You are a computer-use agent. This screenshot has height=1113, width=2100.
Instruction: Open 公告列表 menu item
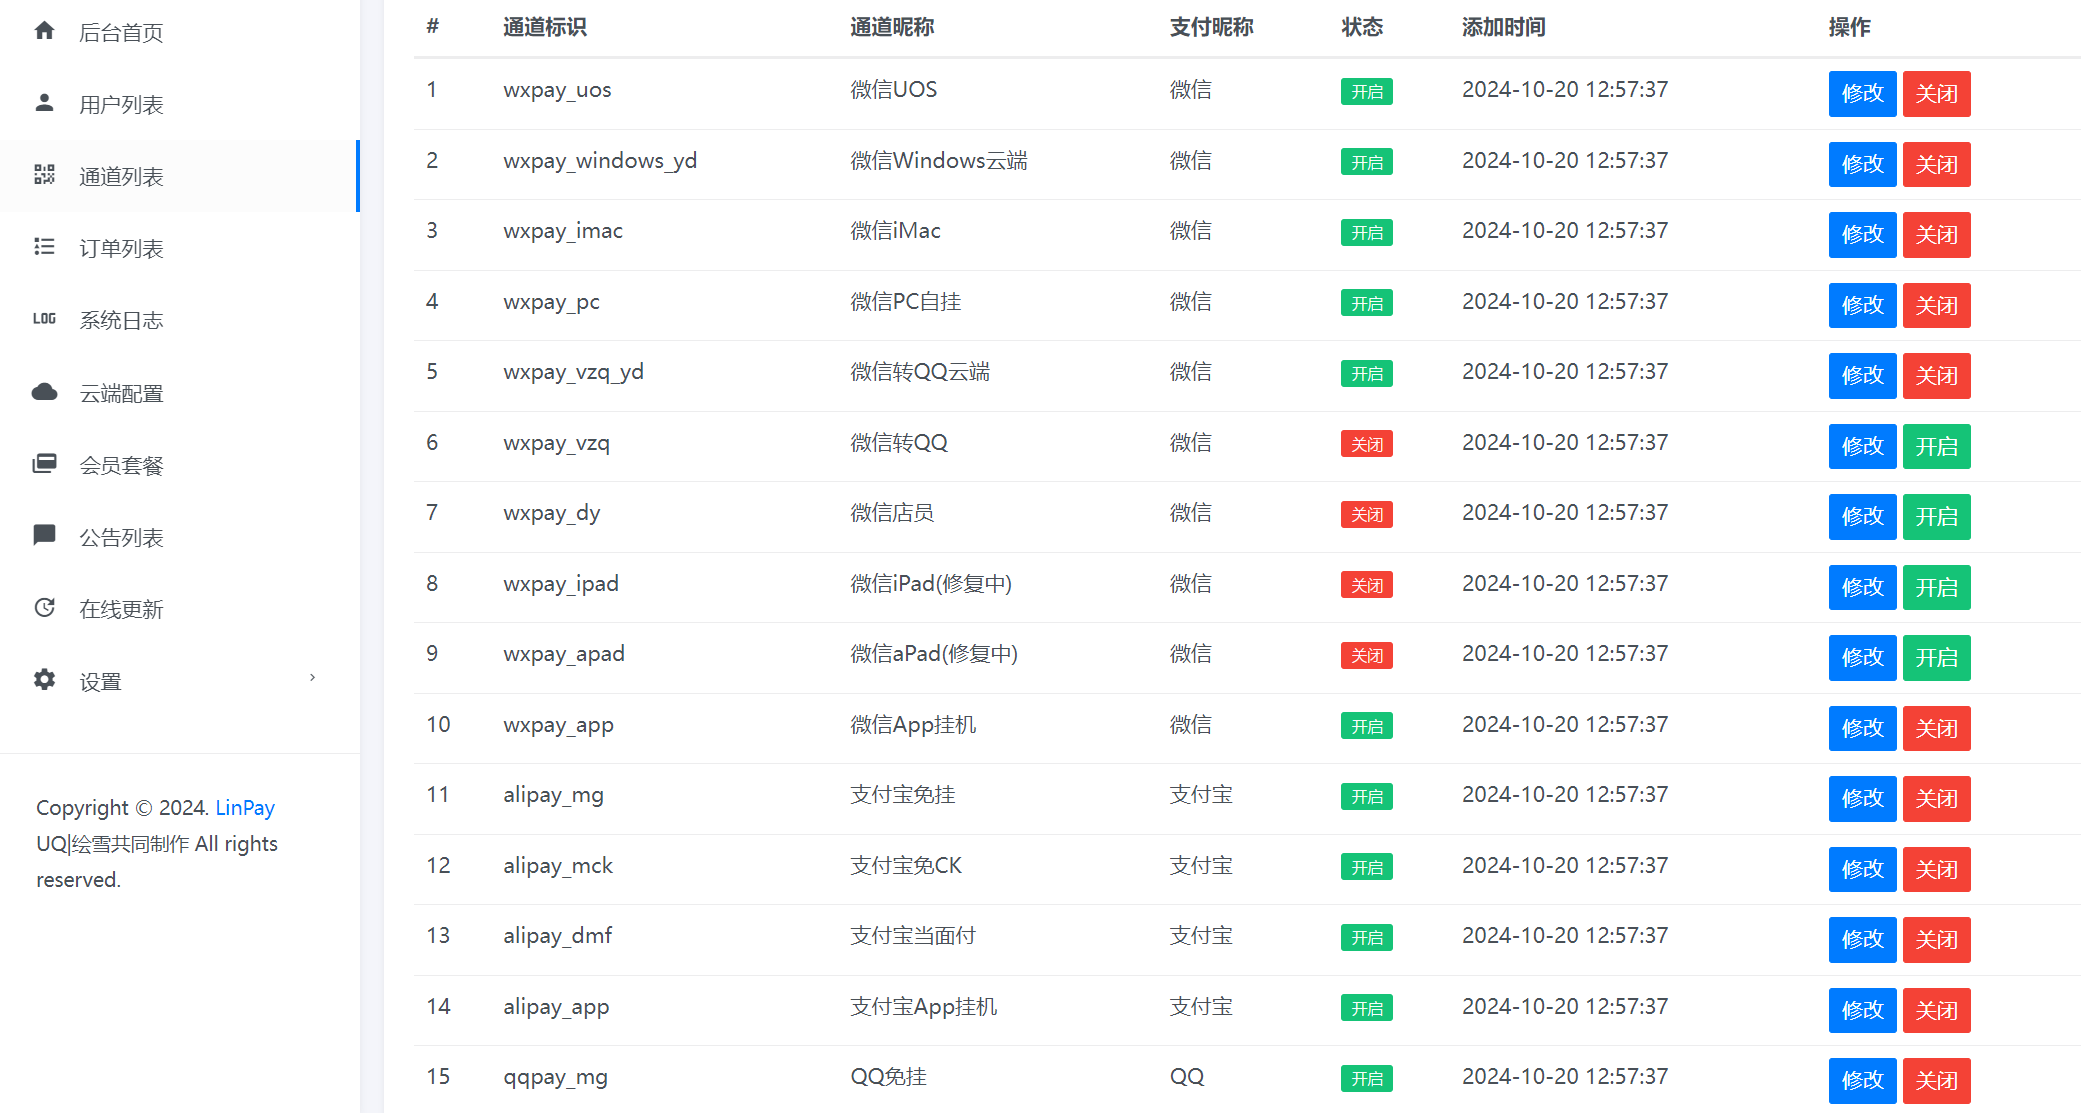point(180,537)
